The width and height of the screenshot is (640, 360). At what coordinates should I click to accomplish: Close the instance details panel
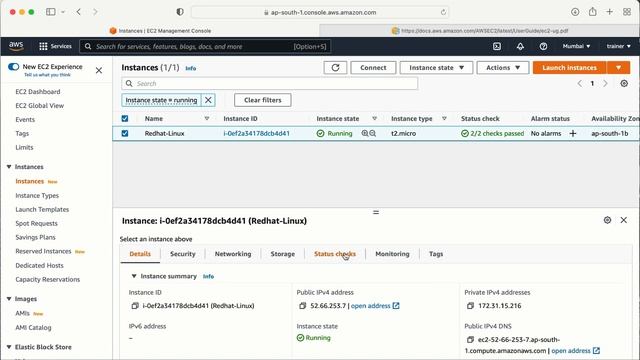point(624,220)
